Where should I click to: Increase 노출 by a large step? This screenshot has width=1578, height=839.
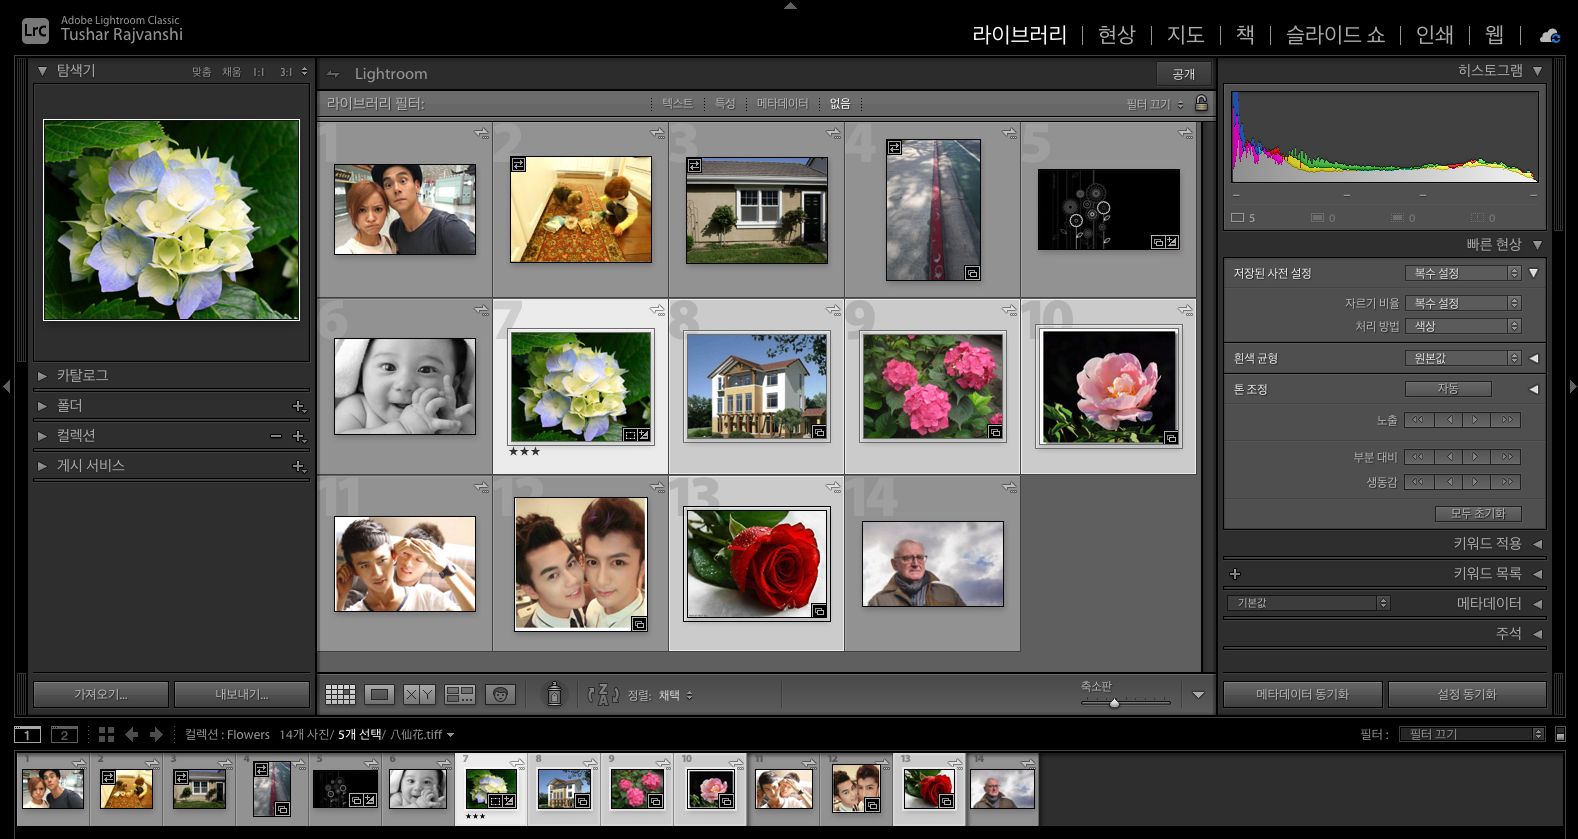pos(1506,421)
